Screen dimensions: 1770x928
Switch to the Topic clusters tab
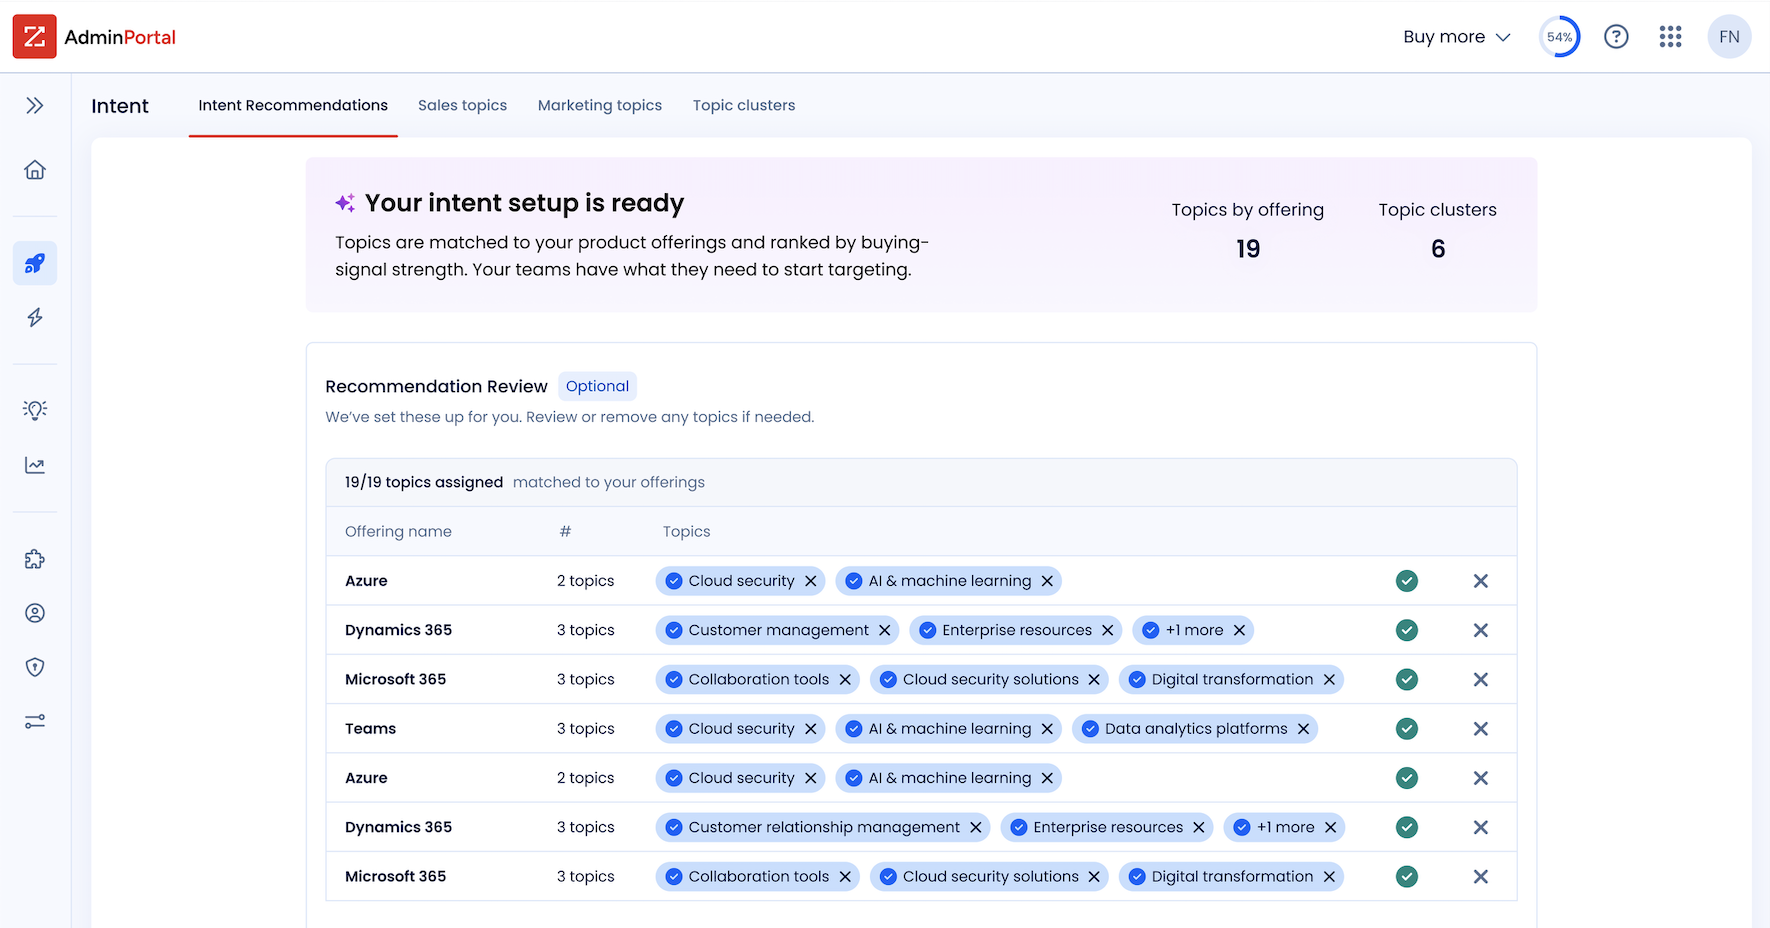click(x=744, y=105)
